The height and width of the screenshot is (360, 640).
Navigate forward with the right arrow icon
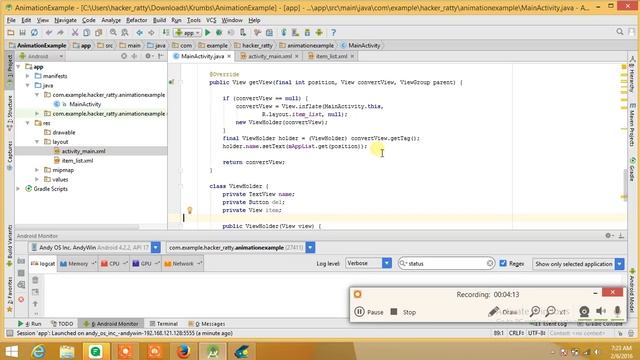(151, 32)
